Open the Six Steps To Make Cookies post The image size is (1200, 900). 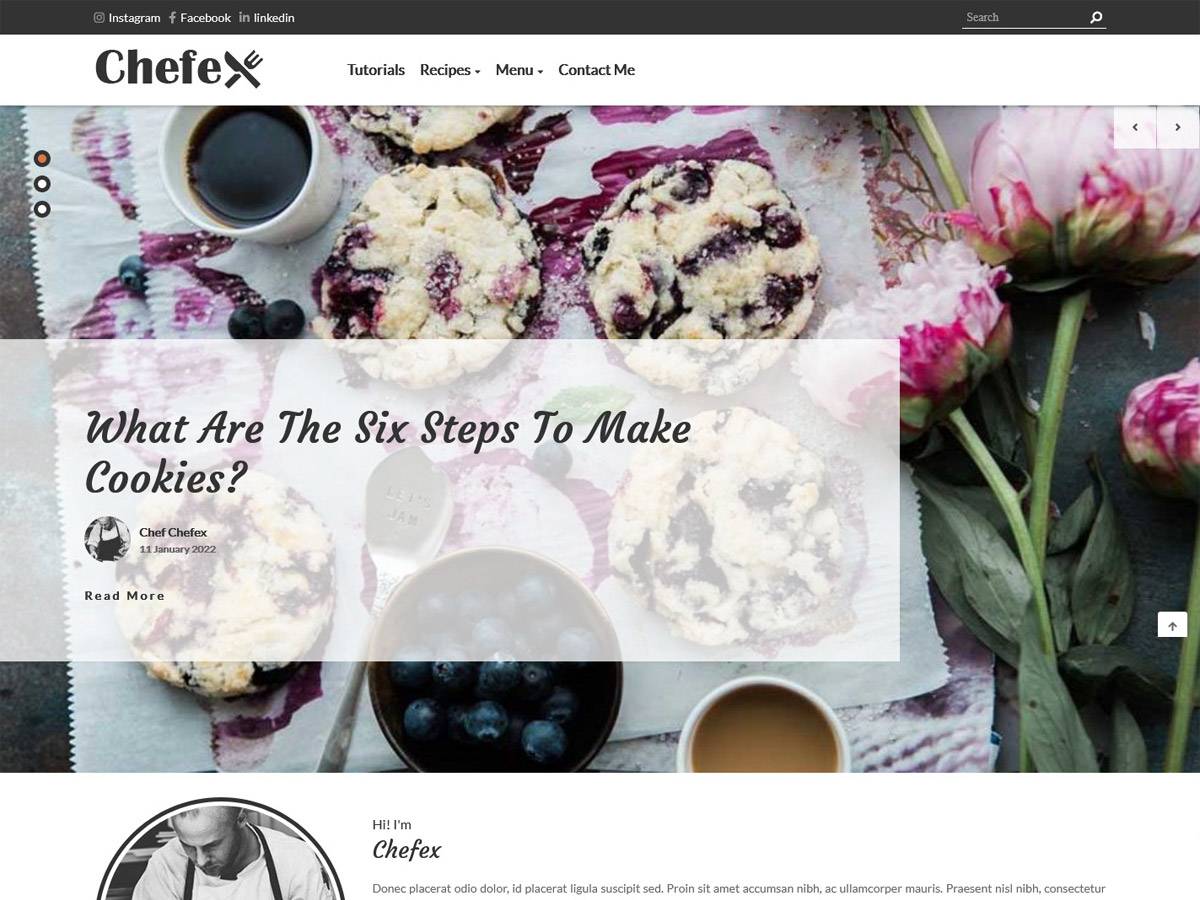pos(388,452)
